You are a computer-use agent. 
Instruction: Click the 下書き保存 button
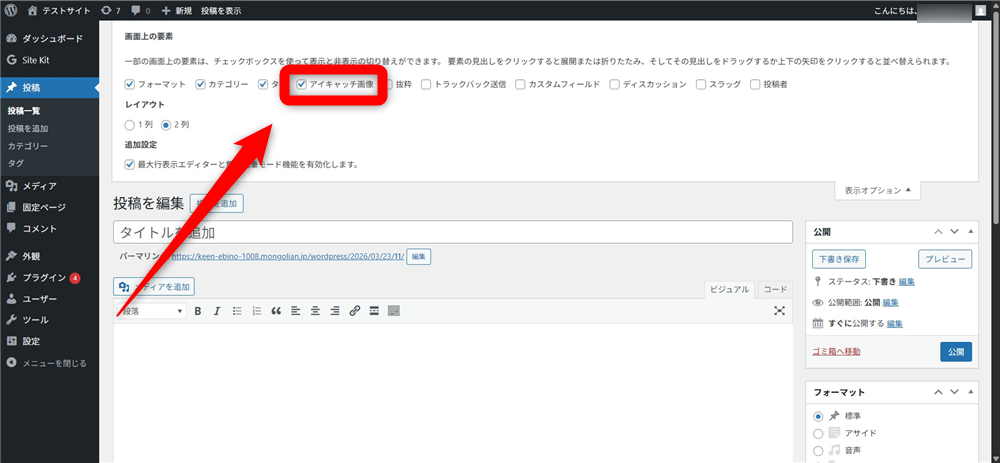point(839,260)
